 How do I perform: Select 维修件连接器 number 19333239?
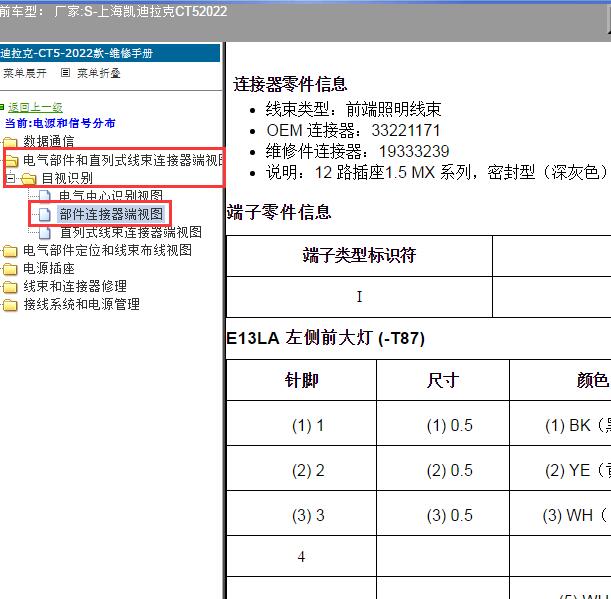click(414, 152)
